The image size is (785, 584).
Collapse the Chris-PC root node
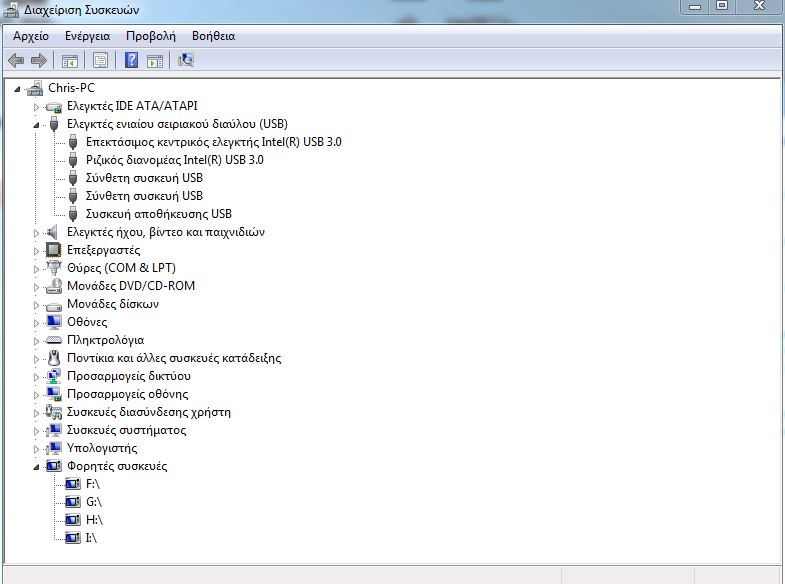tap(17, 90)
